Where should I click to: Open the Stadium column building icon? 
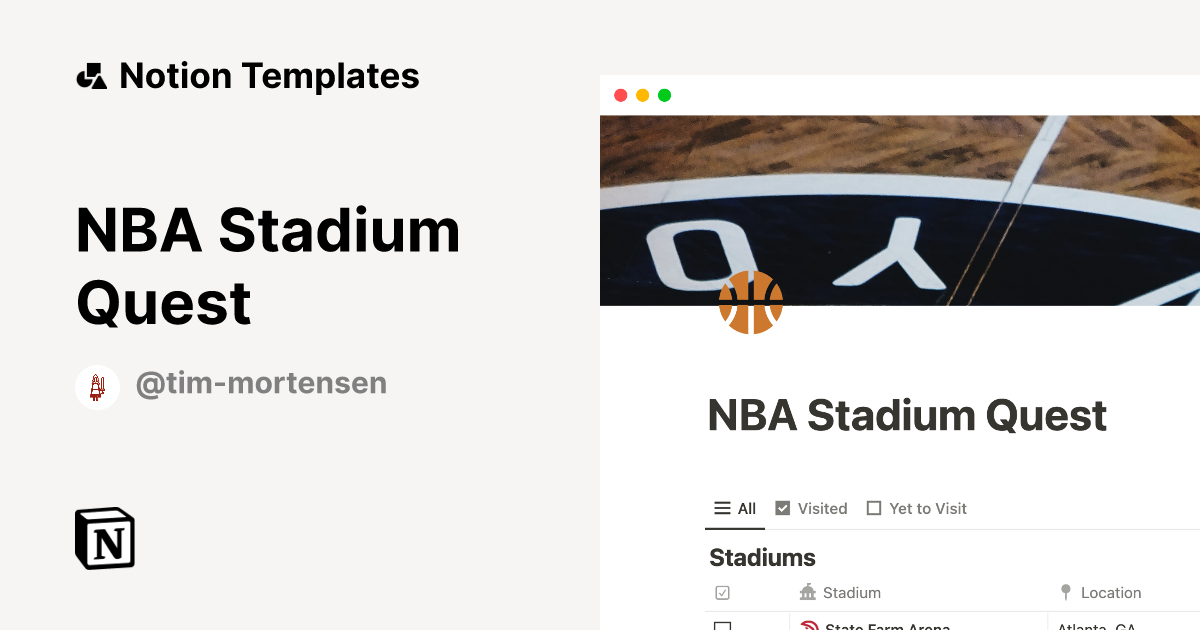tap(808, 592)
